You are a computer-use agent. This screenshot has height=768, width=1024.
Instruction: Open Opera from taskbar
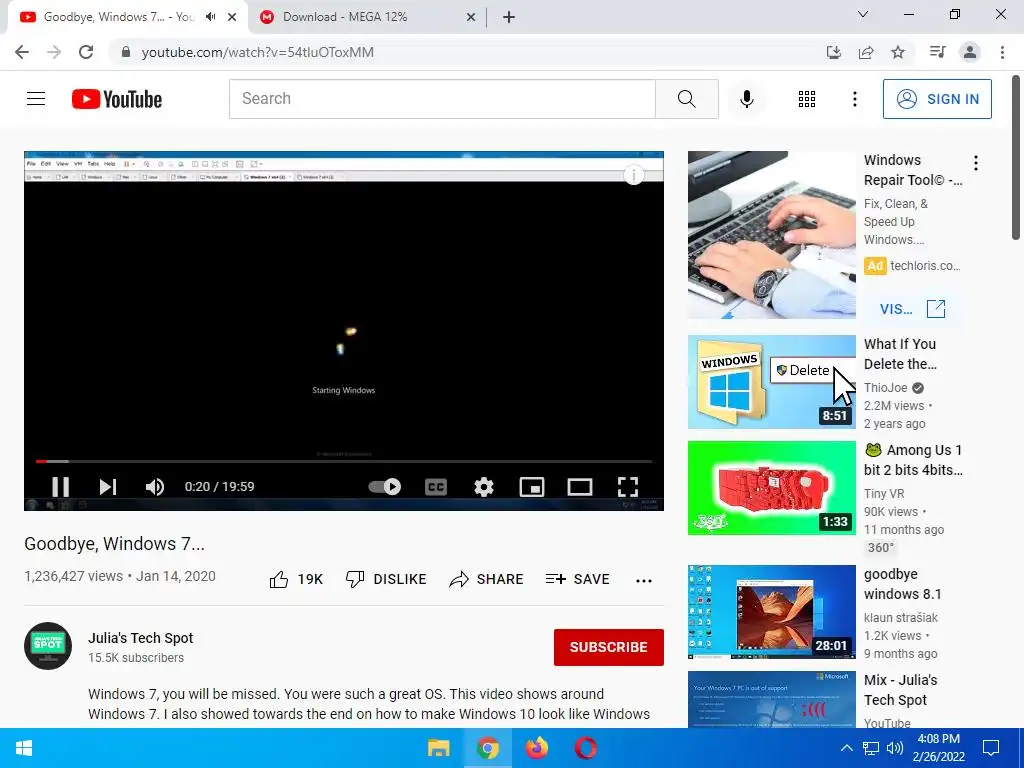coord(586,748)
